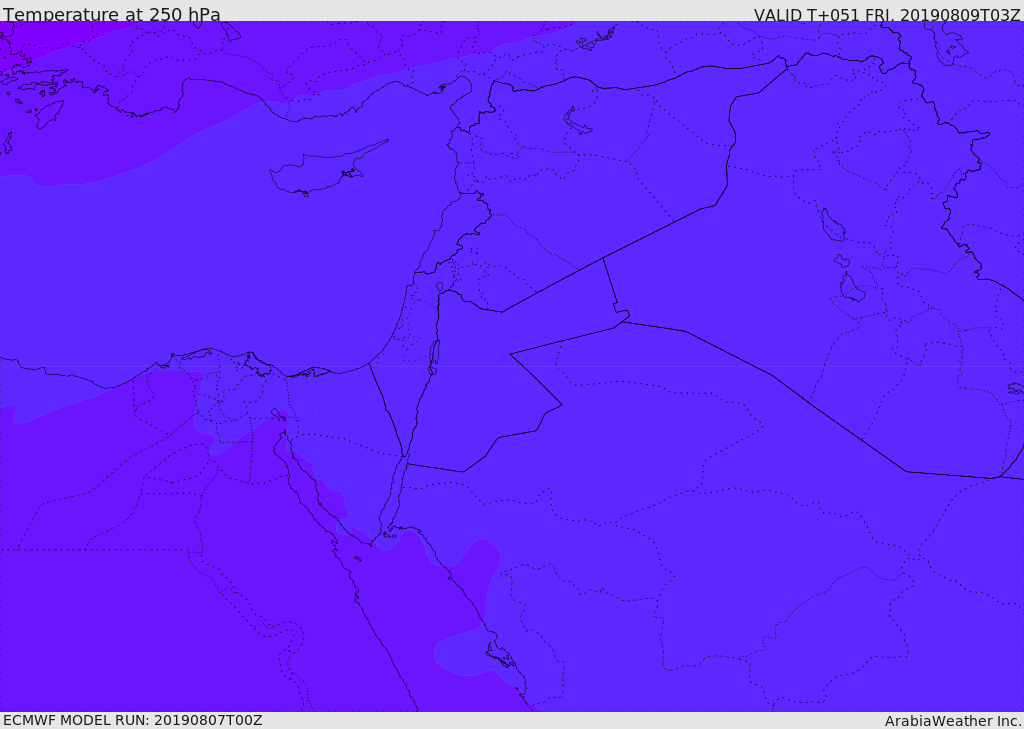
Task: Click the Sea of Galilee
Action: click(x=440, y=287)
